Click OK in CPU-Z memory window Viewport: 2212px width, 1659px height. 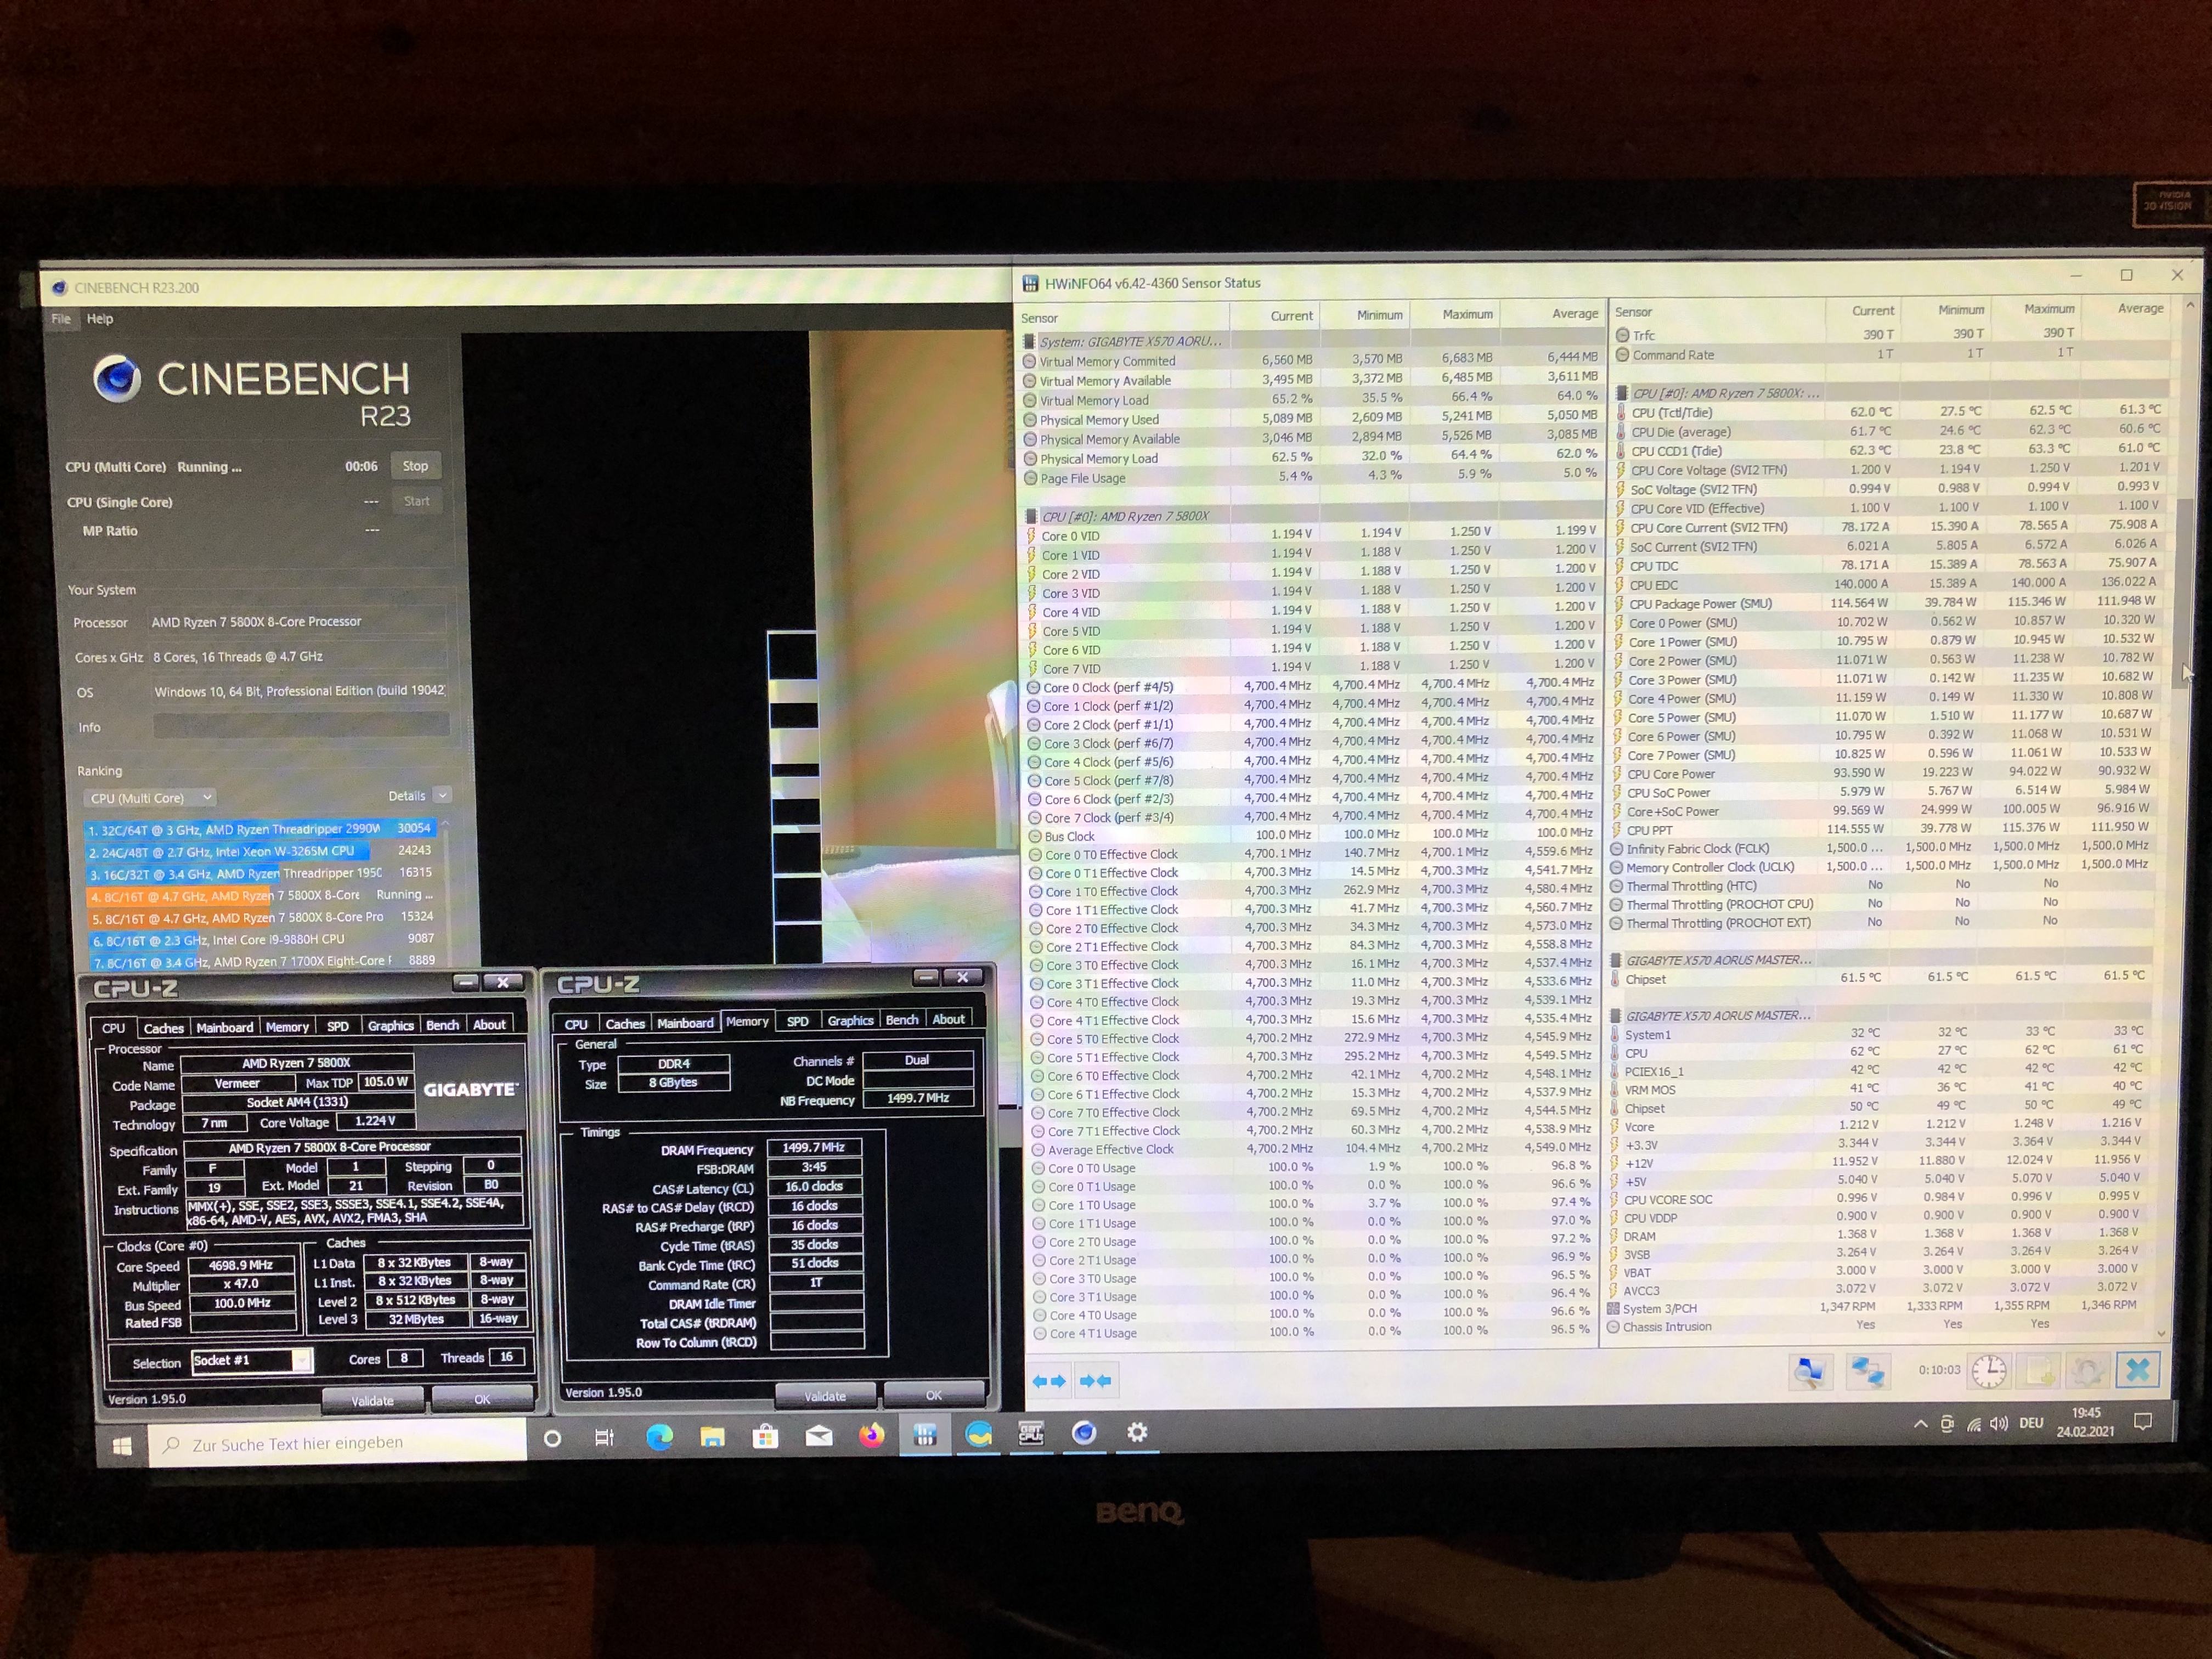[x=934, y=1395]
